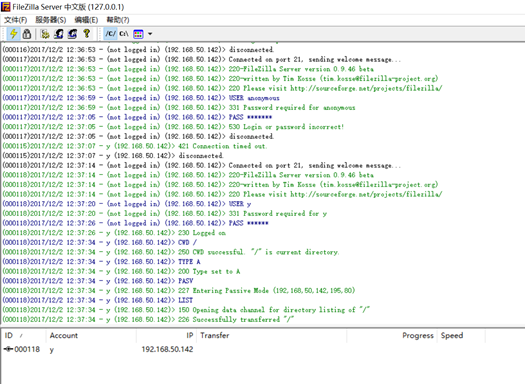Click the 'TYPE A' command log line

[102, 262]
